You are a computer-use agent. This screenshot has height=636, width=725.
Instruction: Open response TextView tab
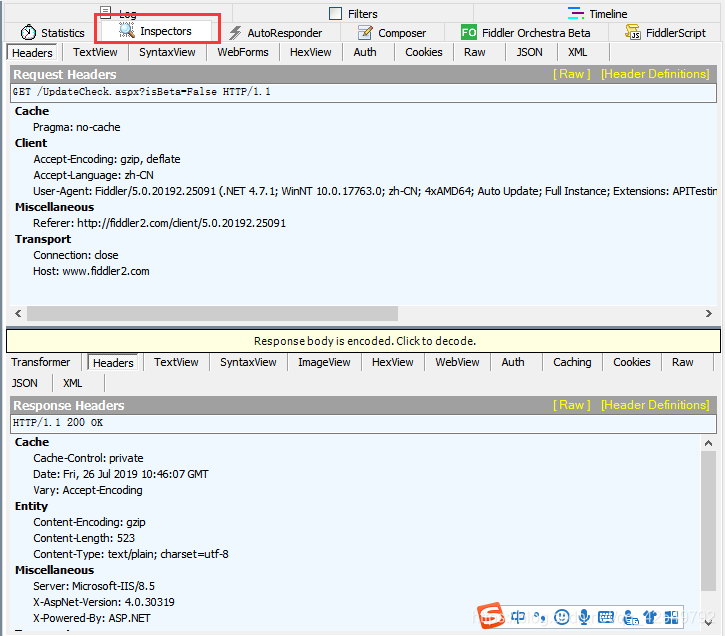(176, 362)
